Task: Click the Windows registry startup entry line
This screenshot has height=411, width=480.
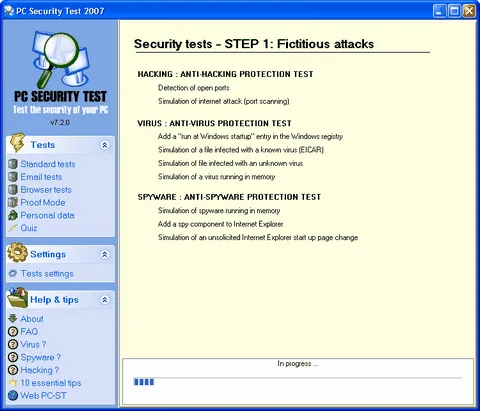Action: click(x=250, y=136)
